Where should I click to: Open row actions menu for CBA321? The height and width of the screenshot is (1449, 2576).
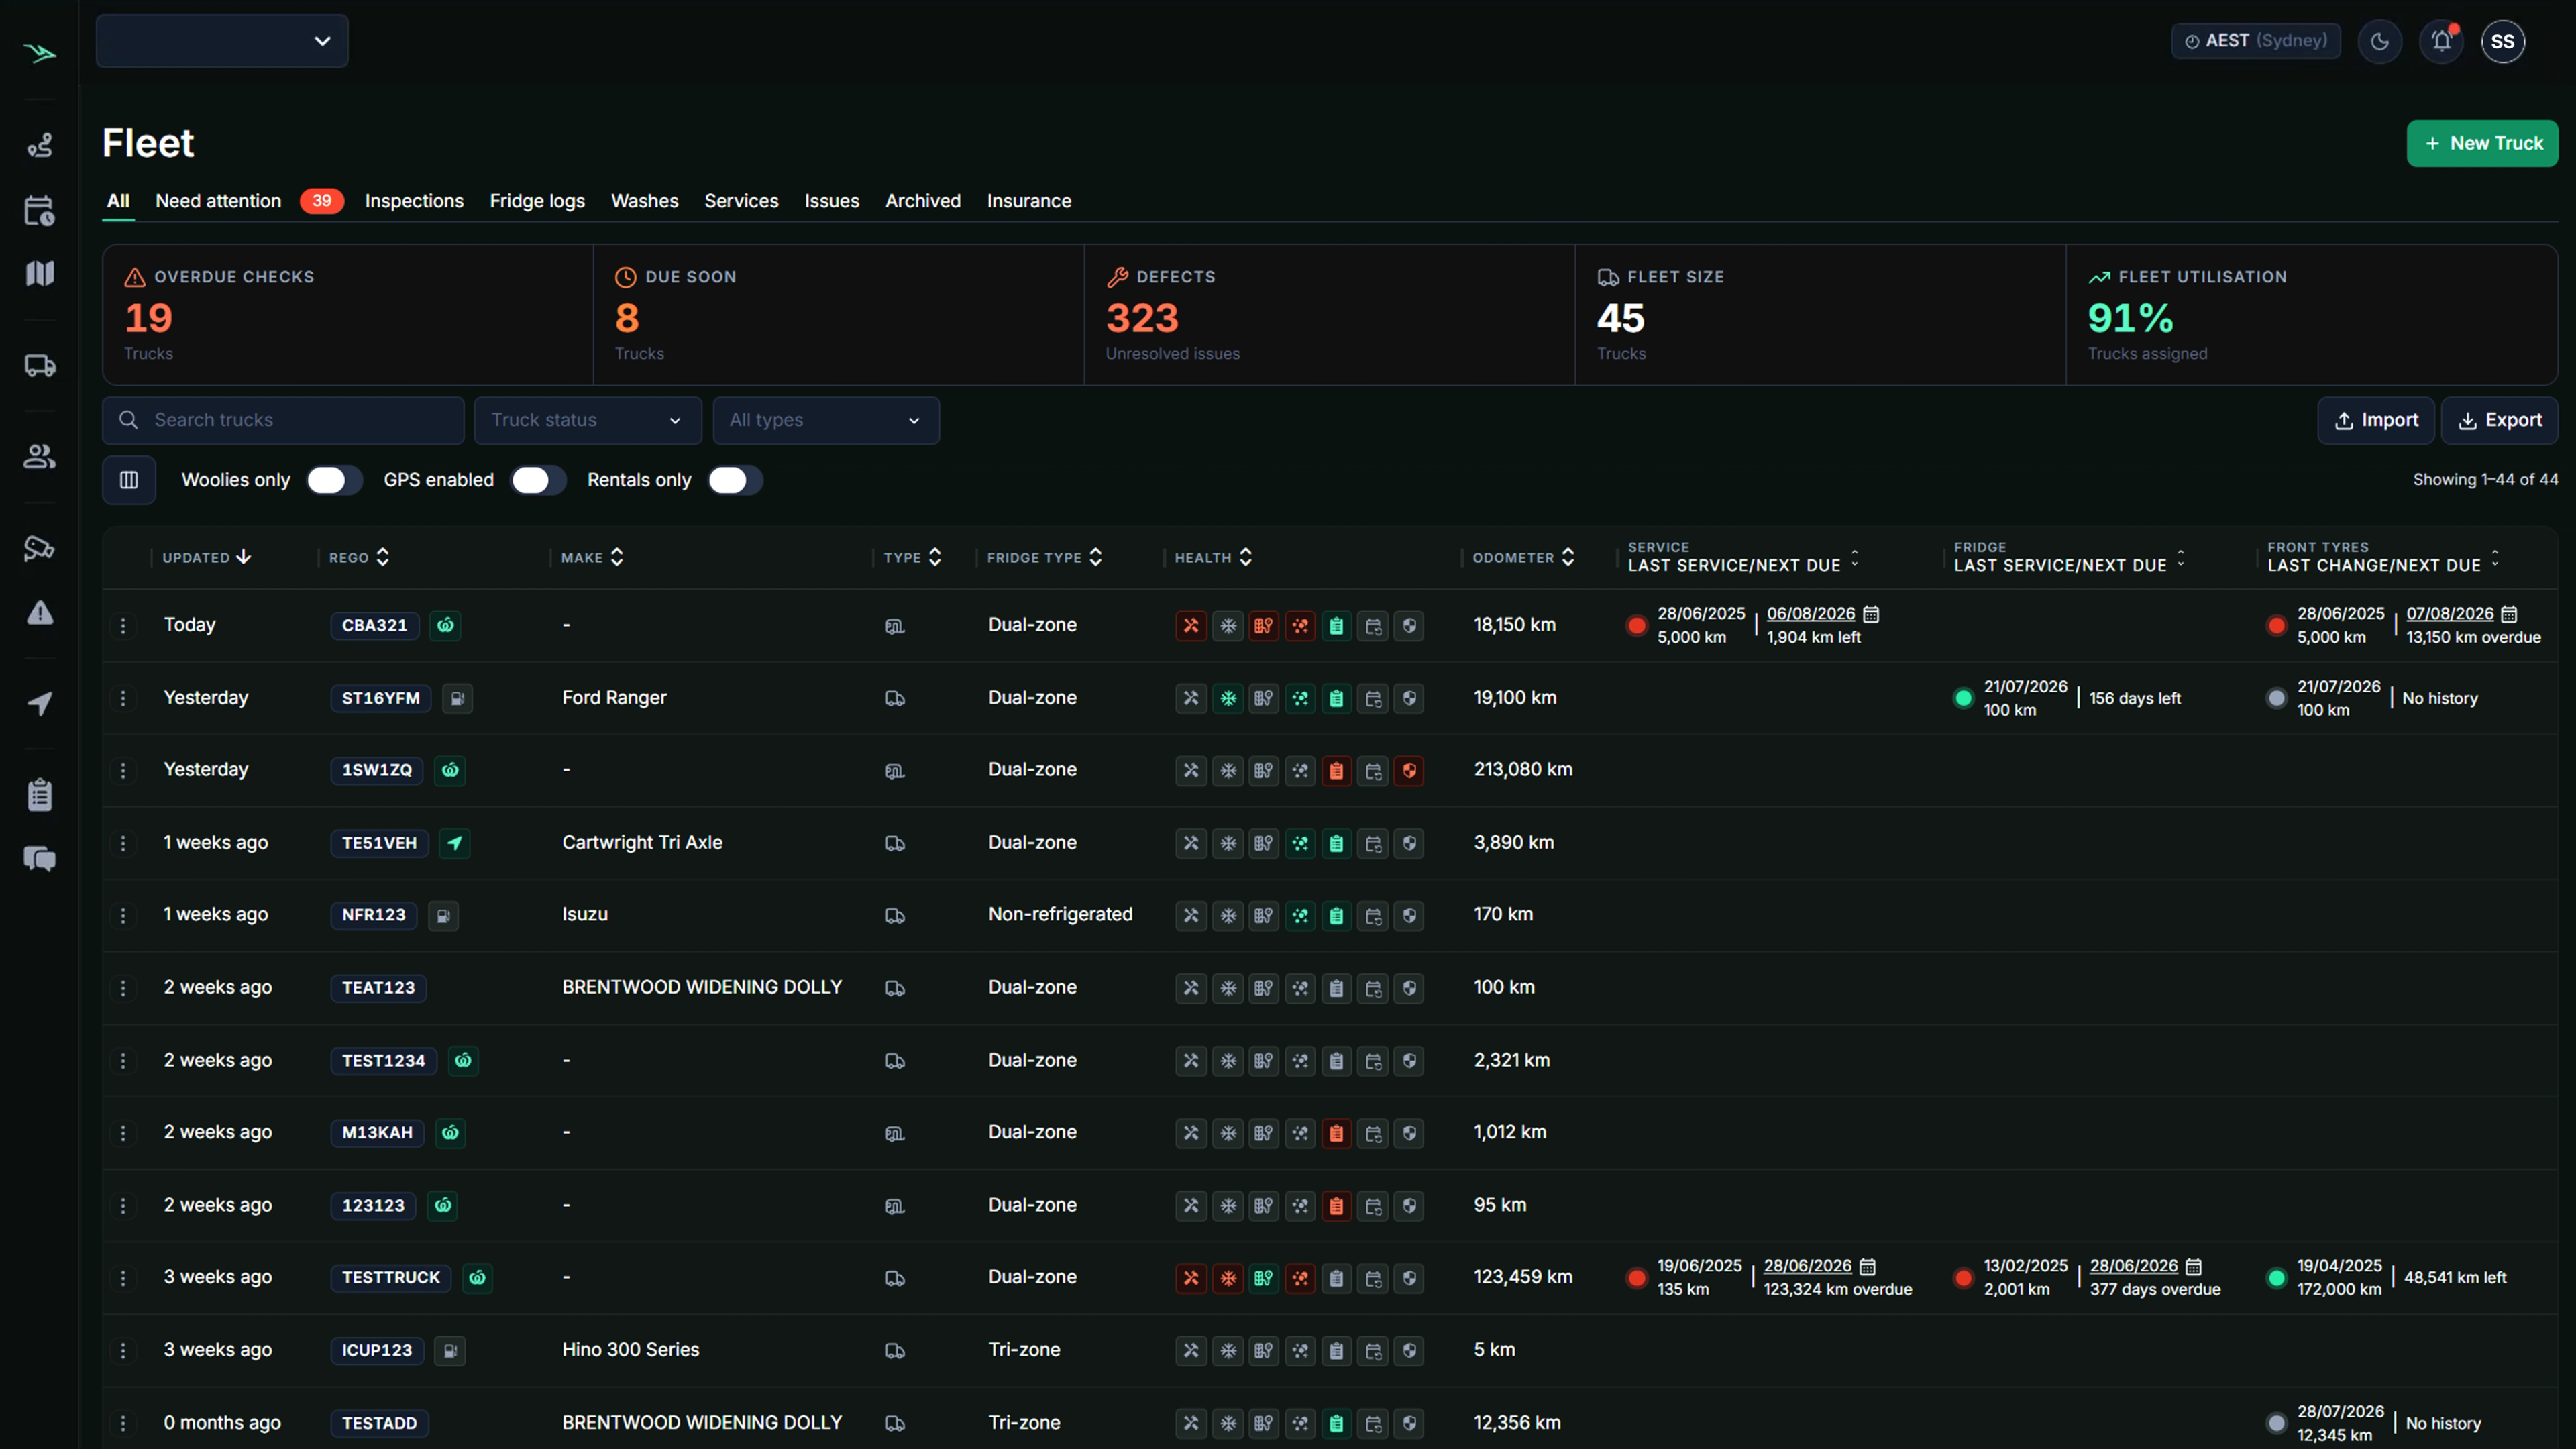point(123,625)
